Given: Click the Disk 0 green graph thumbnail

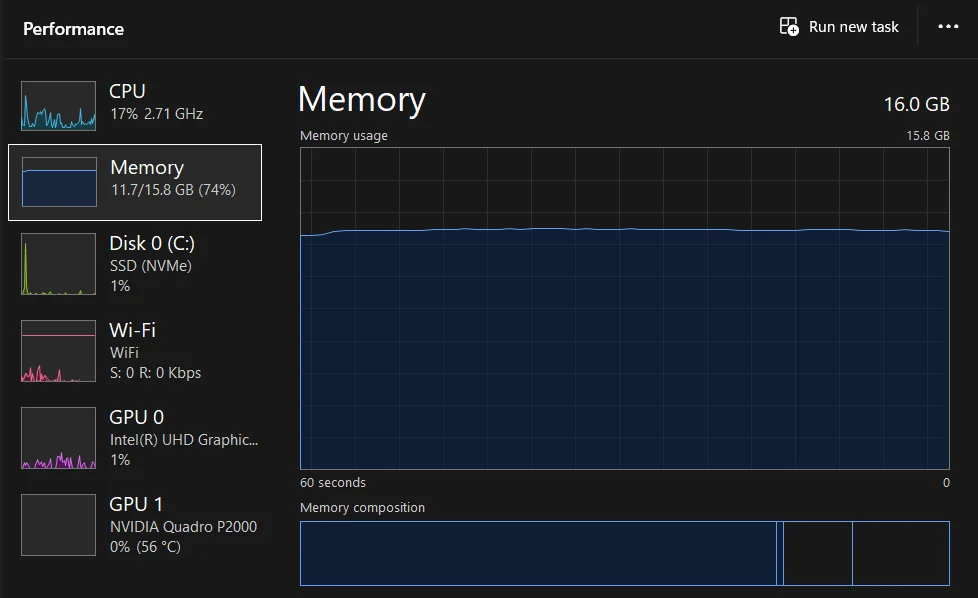Looking at the screenshot, I should [x=59, y=264].
